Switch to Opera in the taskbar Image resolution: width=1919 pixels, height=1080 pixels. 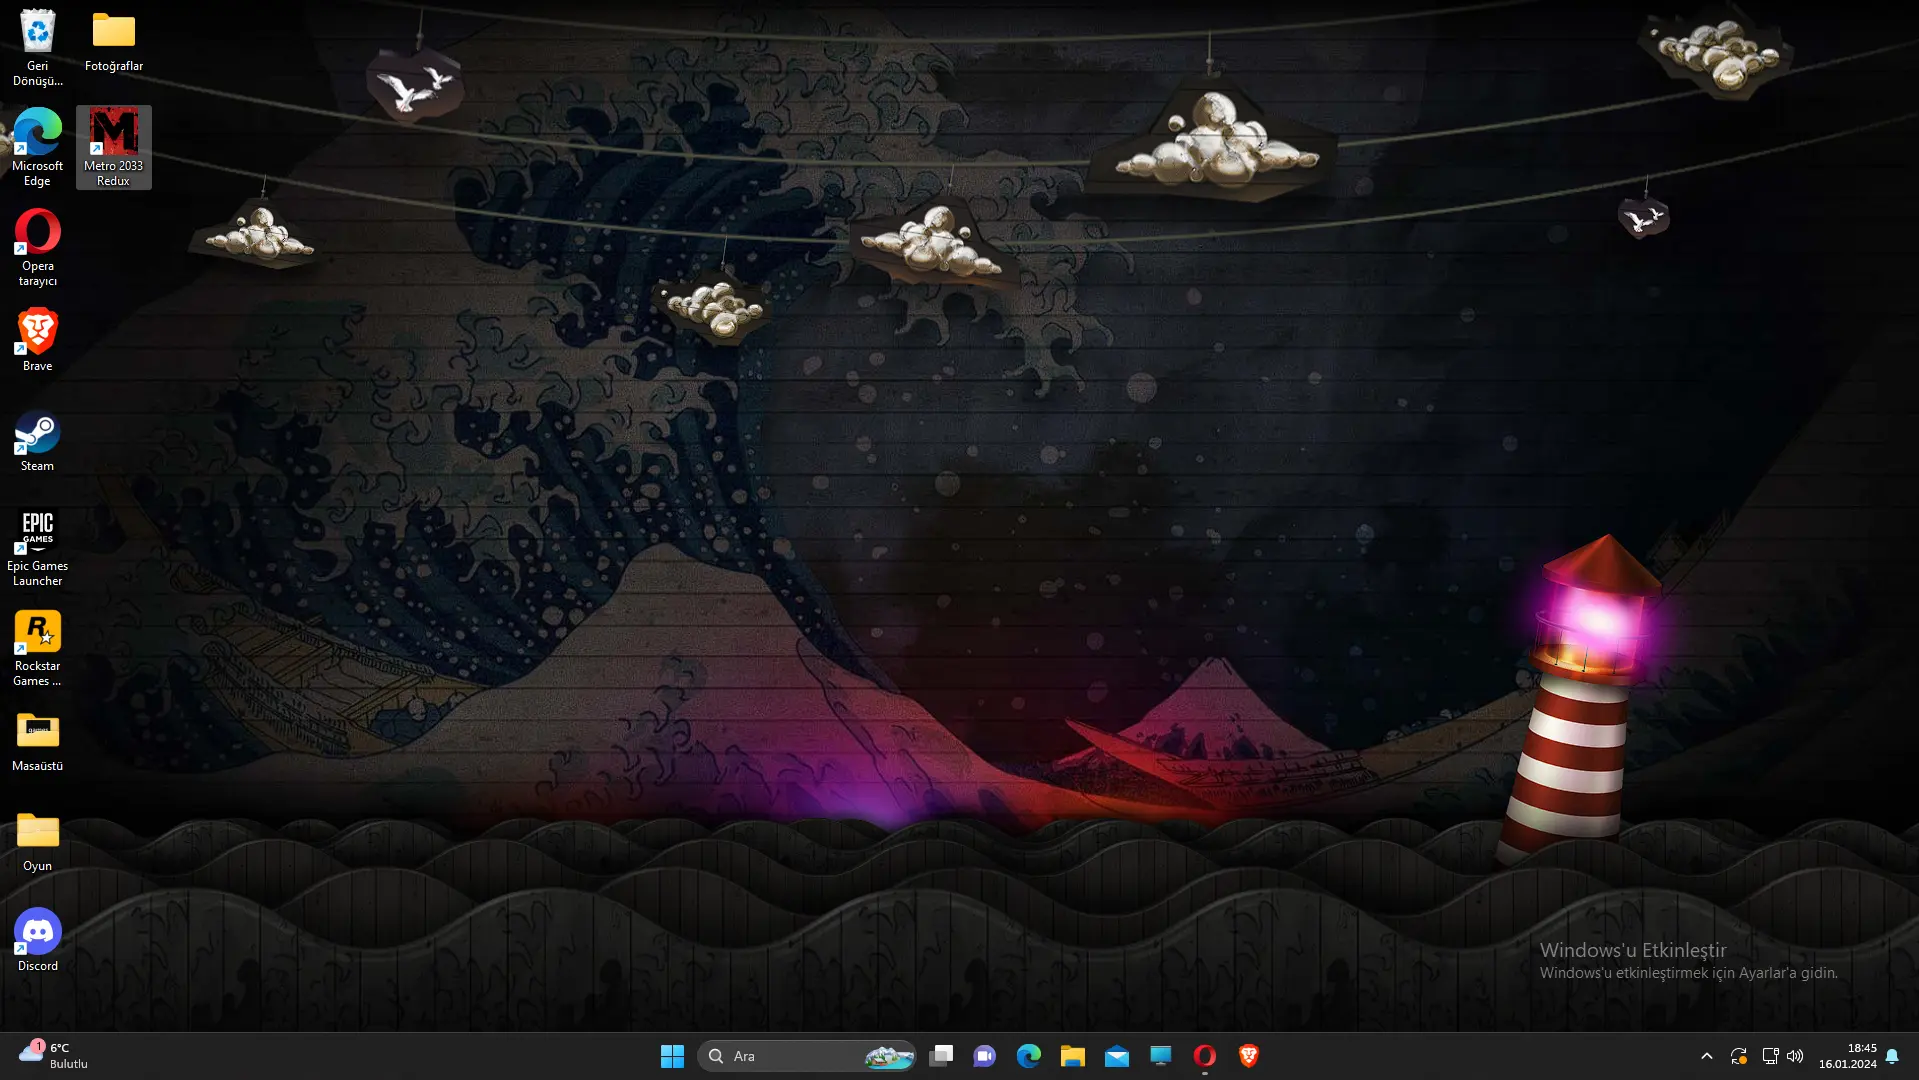pyautogui.click(x=1205, y=1056)
